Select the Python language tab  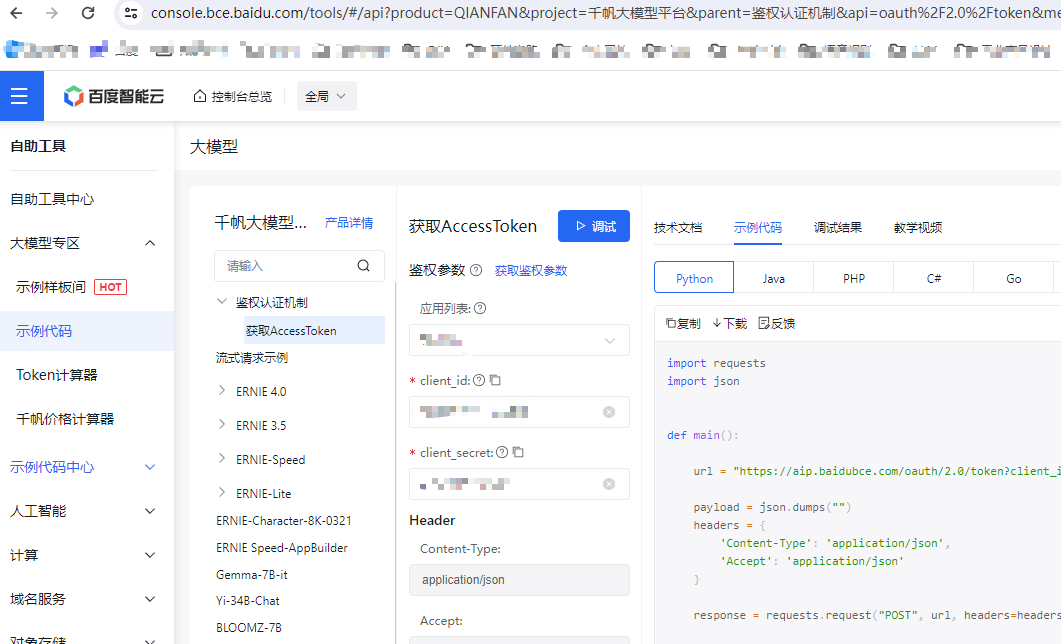coord(694,278)
